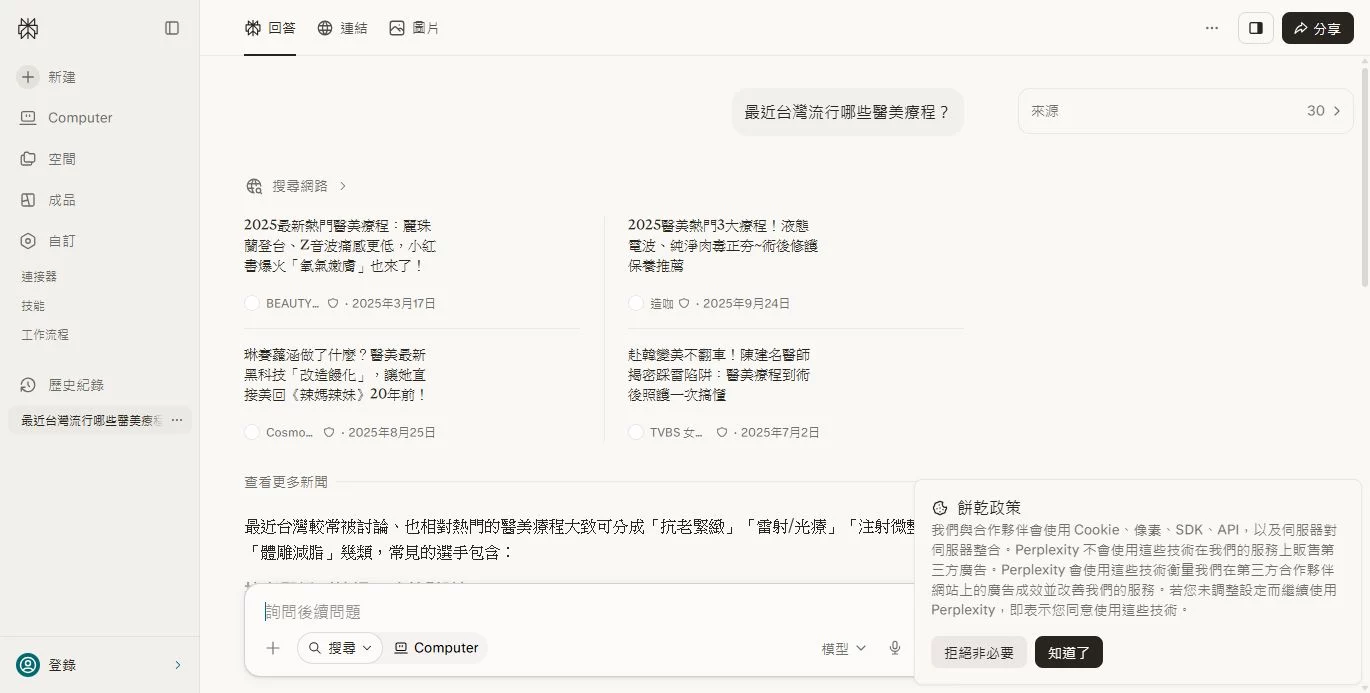Click the date text 2025年8月25日

point(392,433)
